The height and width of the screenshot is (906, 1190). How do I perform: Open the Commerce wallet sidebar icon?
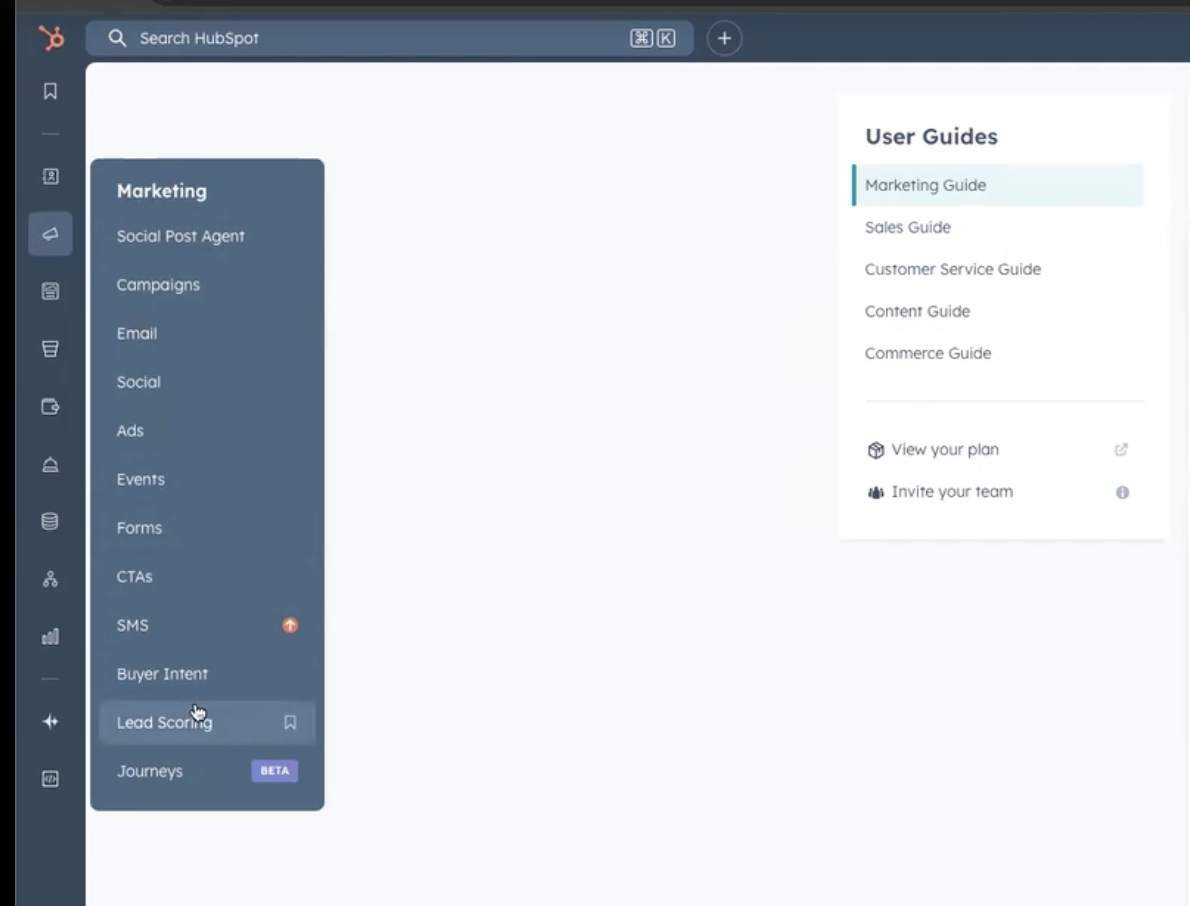pyautogui.click(x=50, y=407)
